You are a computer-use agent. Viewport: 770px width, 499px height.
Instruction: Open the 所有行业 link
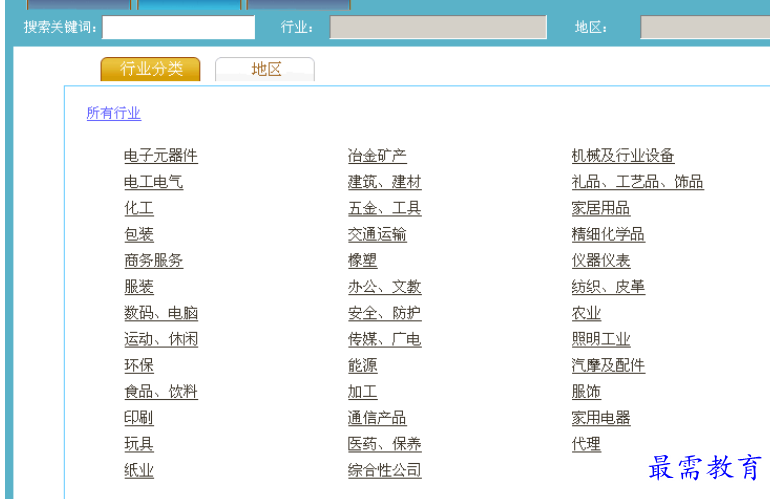click(114, 113)
